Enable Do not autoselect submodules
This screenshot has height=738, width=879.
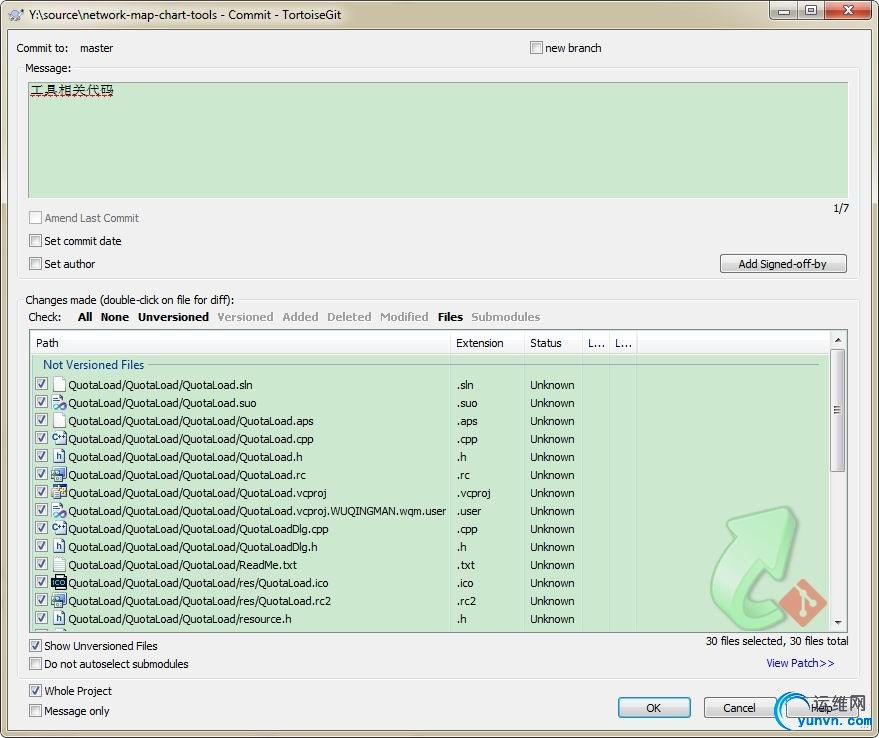pyautogui.click(x=35, y=663)
